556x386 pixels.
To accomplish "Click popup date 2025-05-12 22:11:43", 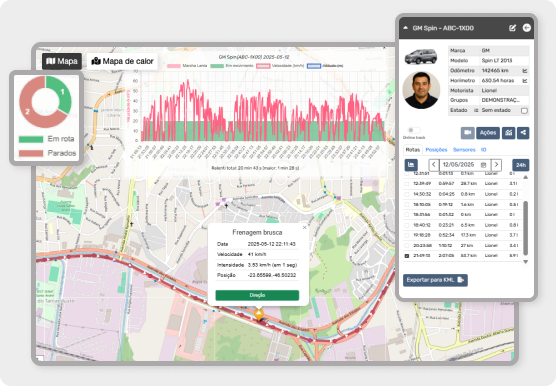I will click(271, 244).
